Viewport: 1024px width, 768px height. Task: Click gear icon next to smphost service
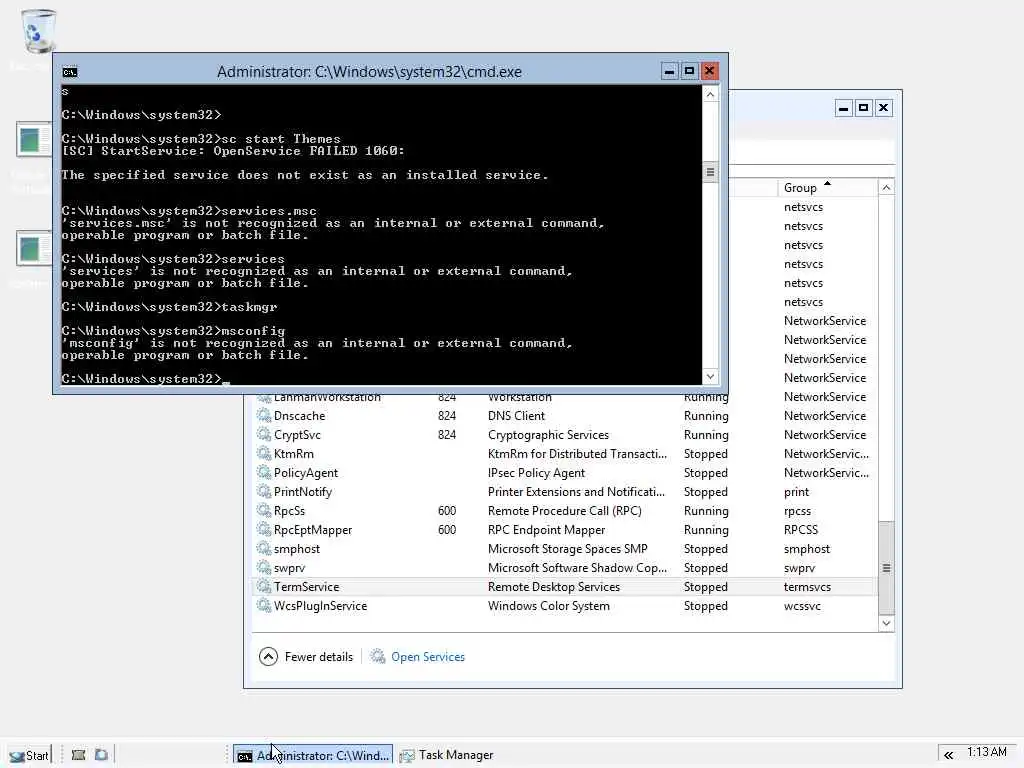[x=264, y=549]
